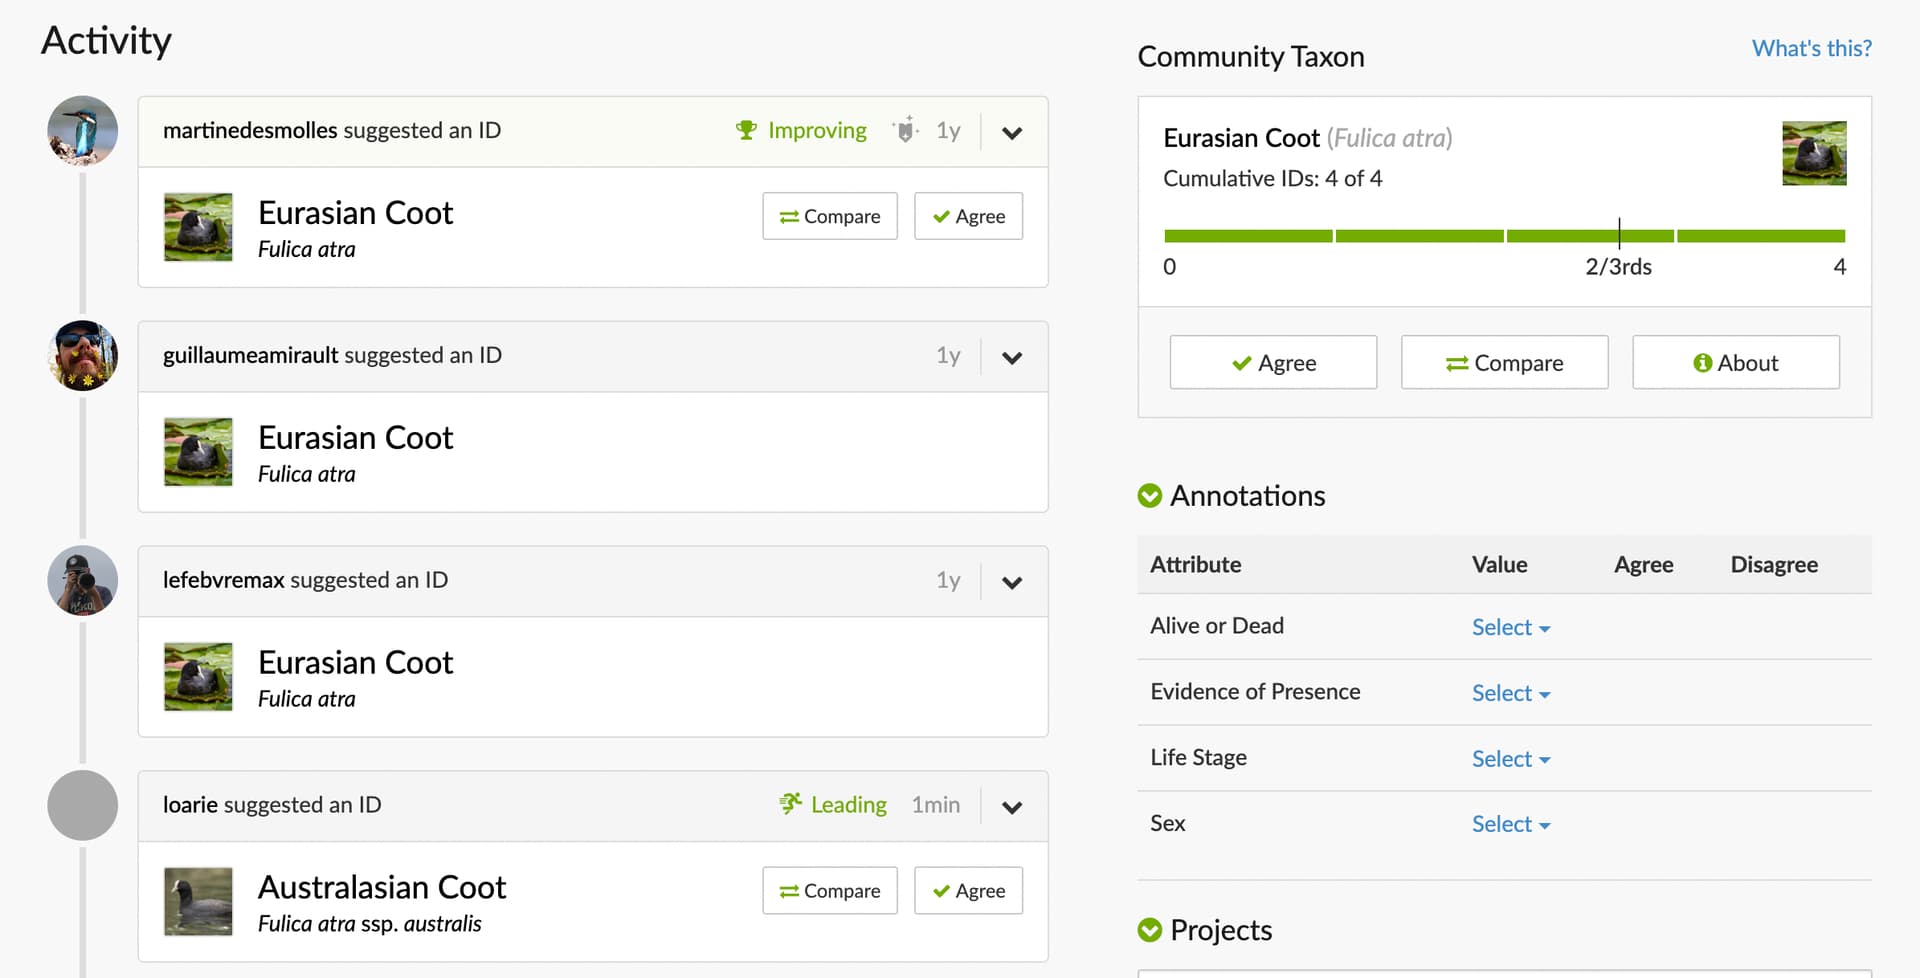The width and height of the screenshot is (1920, 978).
Task: Choose a value for Life Stage
Action: click(1510, 759)
